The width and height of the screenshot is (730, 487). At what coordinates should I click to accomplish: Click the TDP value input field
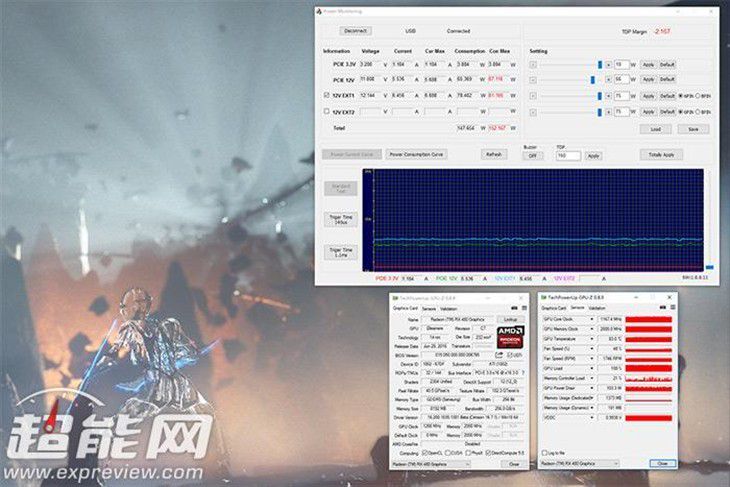[568, 156]
